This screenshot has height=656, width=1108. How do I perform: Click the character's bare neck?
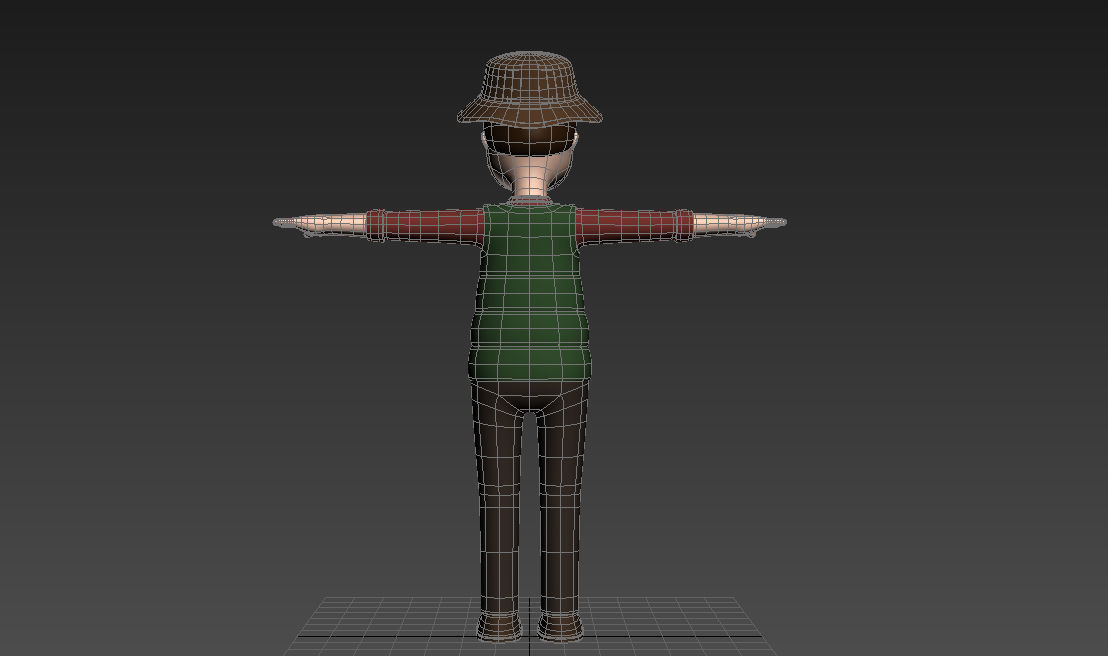coord(530,182)
